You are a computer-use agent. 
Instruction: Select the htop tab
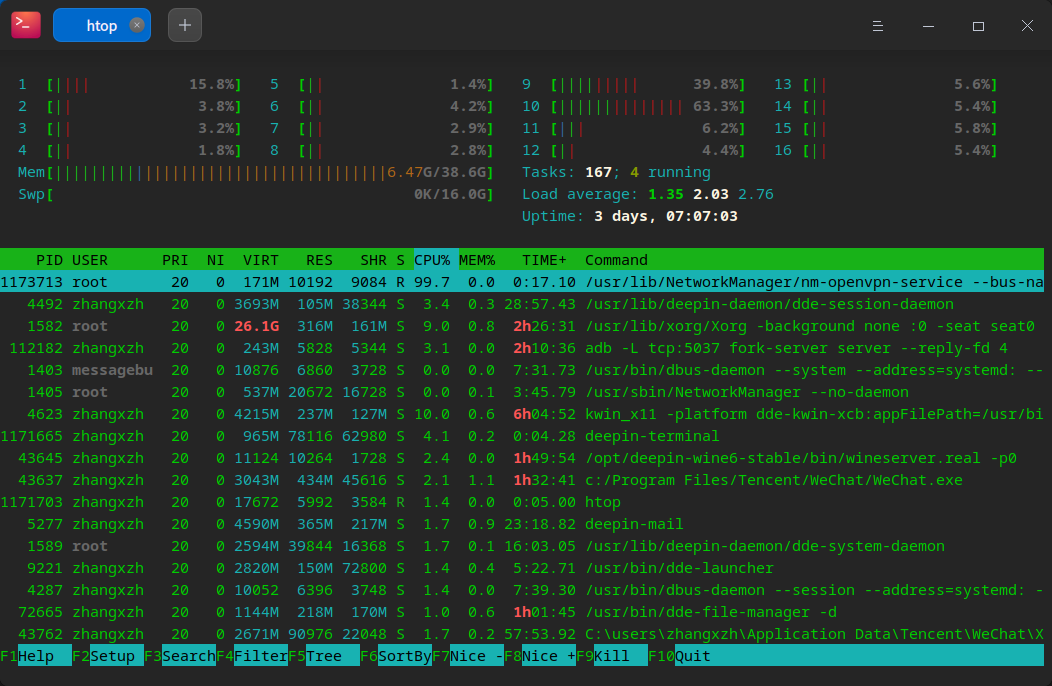101,26
